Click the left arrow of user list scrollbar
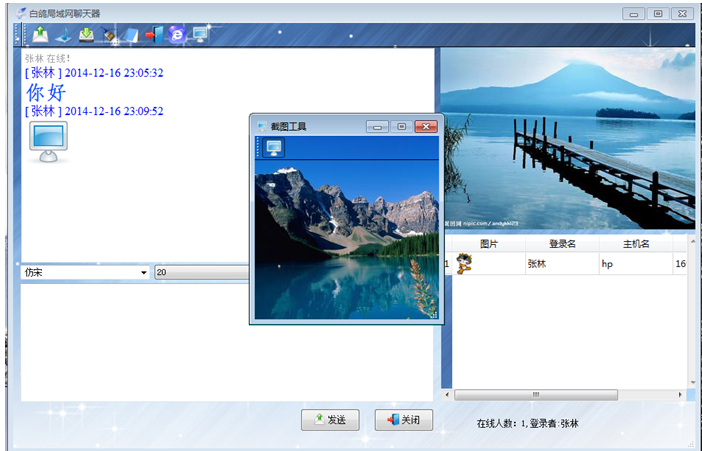 (447, 395)
